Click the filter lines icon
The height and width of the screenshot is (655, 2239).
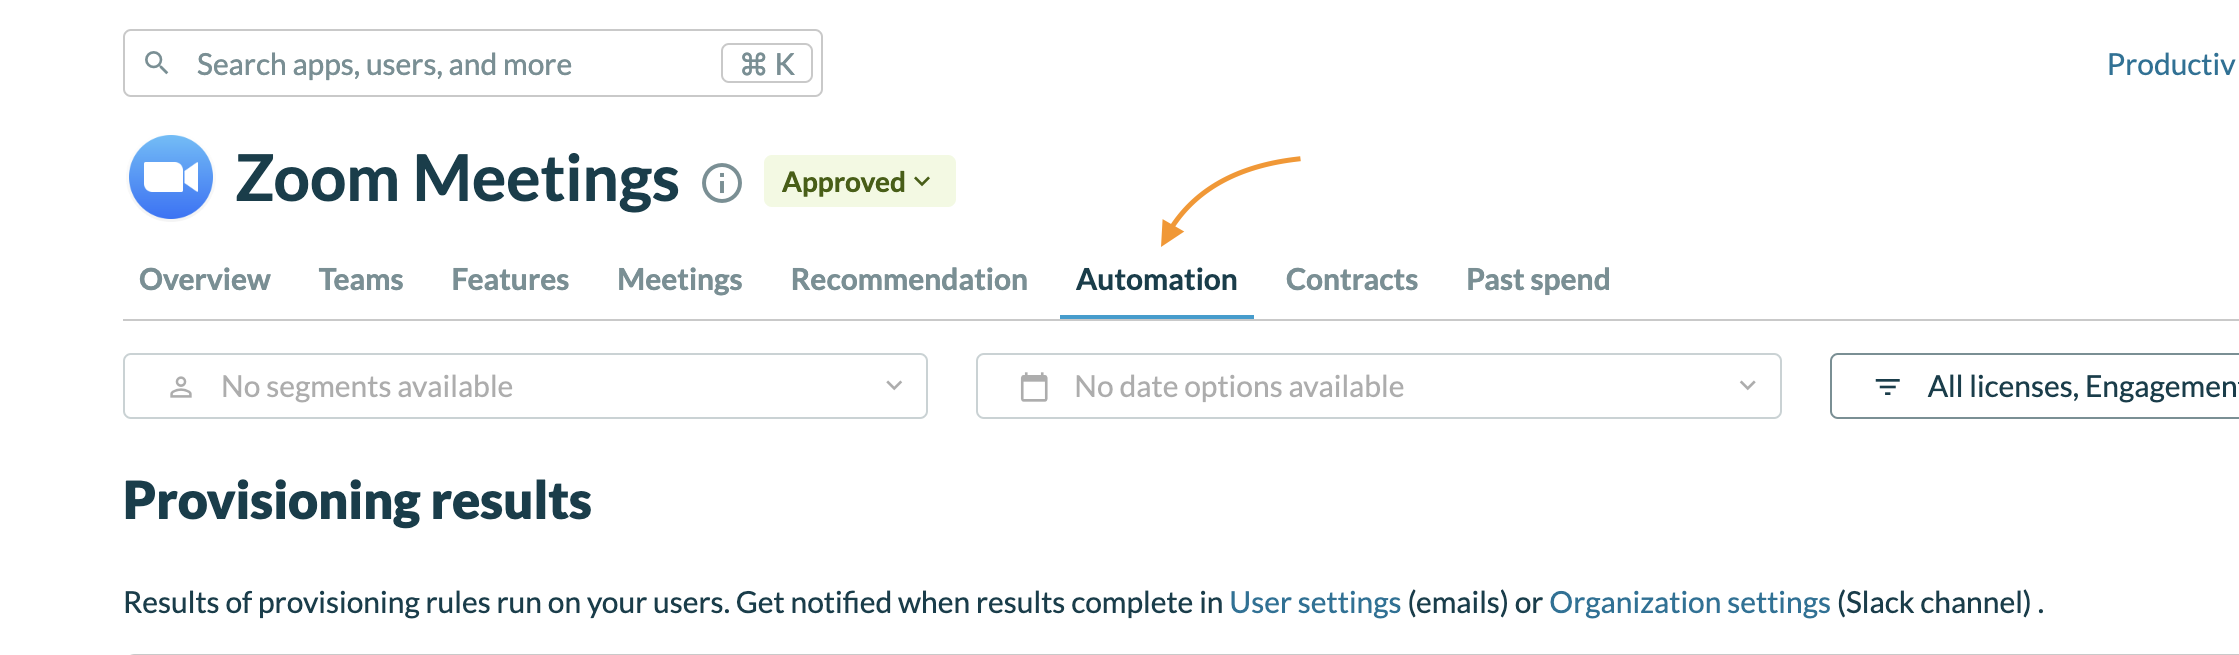pos(1887,387)
